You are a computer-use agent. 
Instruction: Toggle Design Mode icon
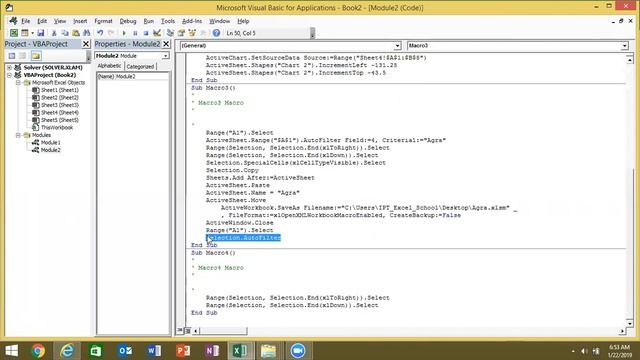click(x=157, y=33)
